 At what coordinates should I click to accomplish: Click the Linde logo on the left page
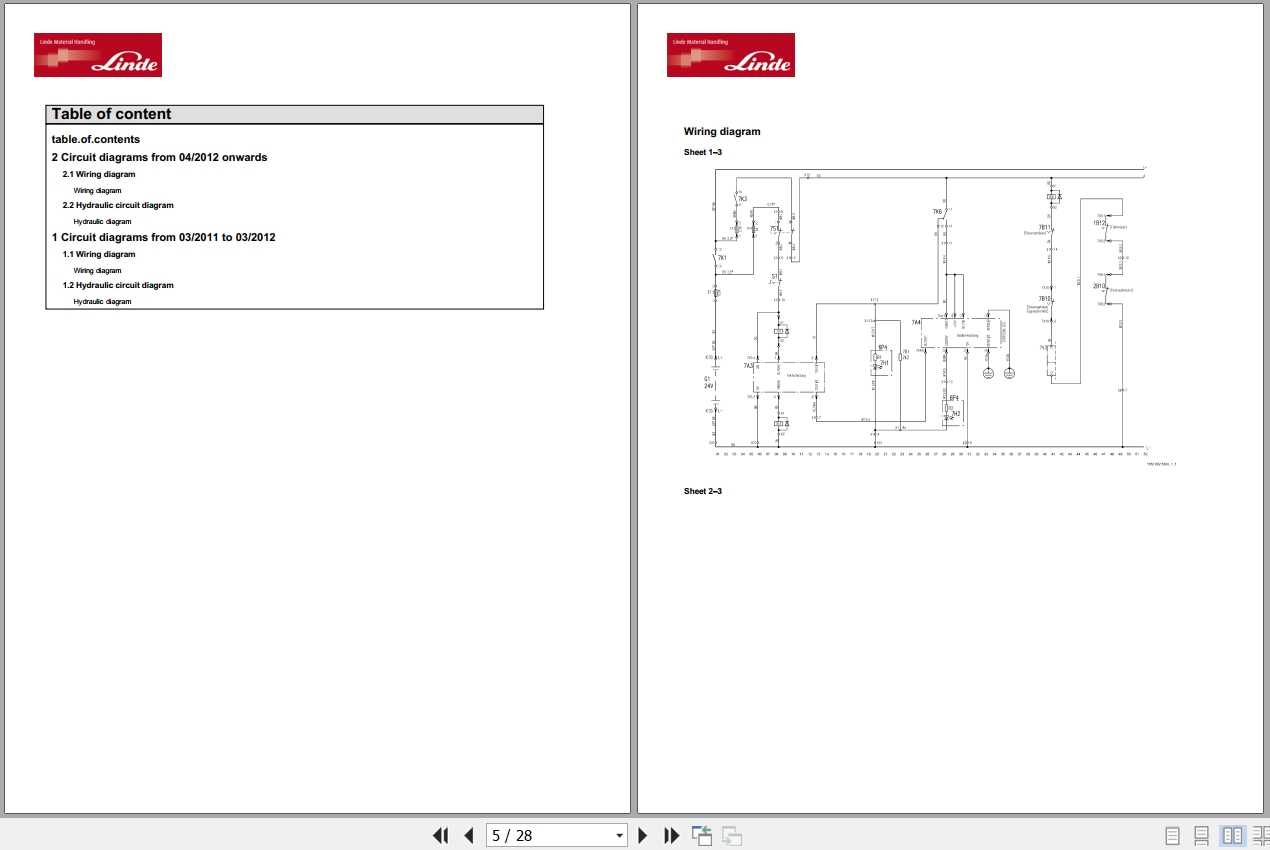coord(98,55)
